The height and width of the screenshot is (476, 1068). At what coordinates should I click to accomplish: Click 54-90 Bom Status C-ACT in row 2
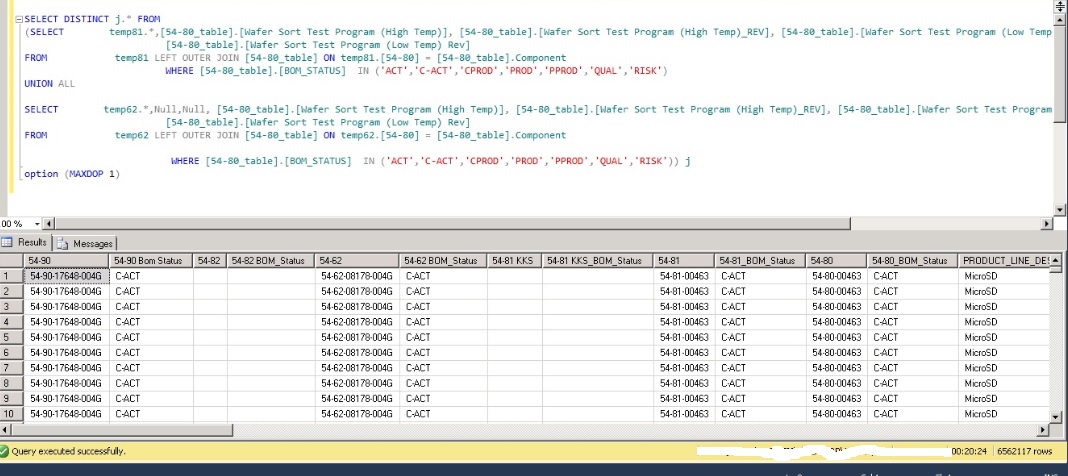pyautogui.click(x=151, y=291)
